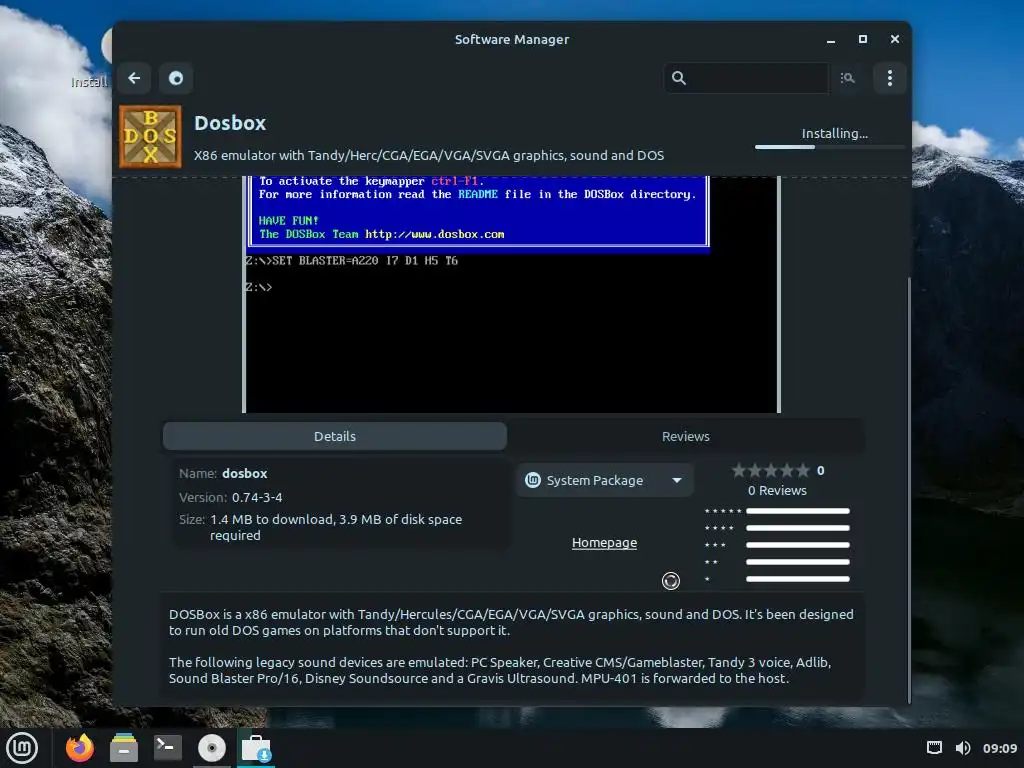Click the Dosbox title heading
The image size is (1024, 768).
tap(230, 123)
